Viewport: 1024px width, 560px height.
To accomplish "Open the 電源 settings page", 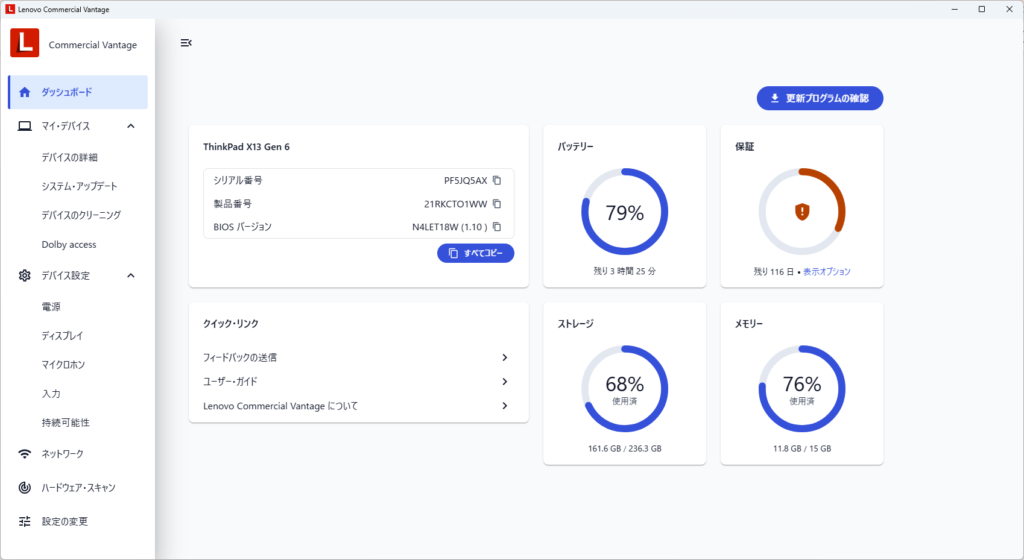I will (x=51, y=306).
